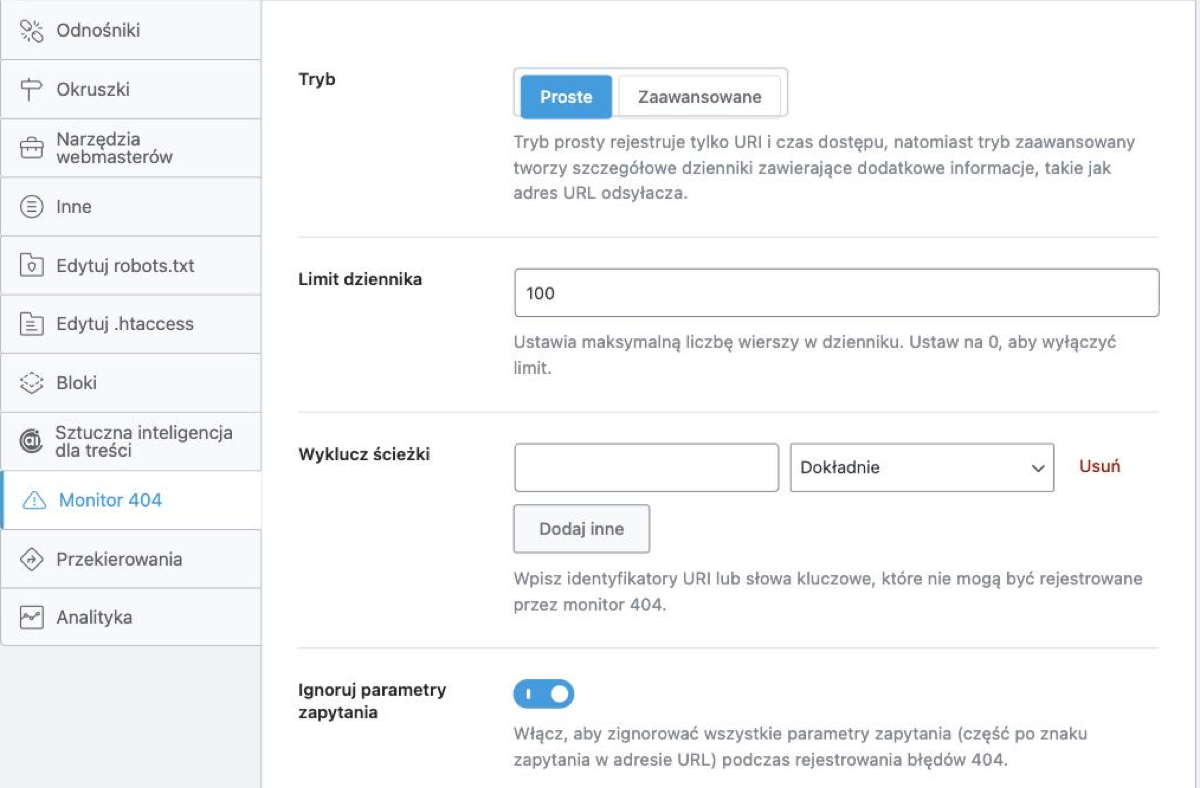Click the Limit dziennika label
This screenshot has height=788, width=1200.
point(360,280)
